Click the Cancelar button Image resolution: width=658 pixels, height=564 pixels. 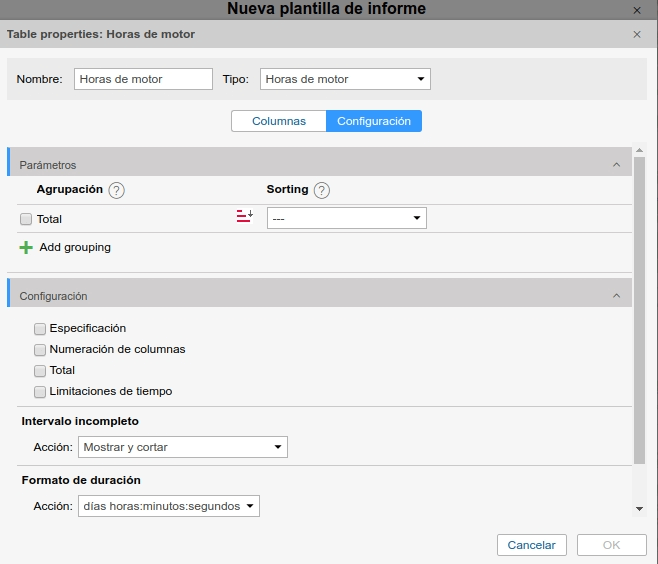tap(532, 545)
